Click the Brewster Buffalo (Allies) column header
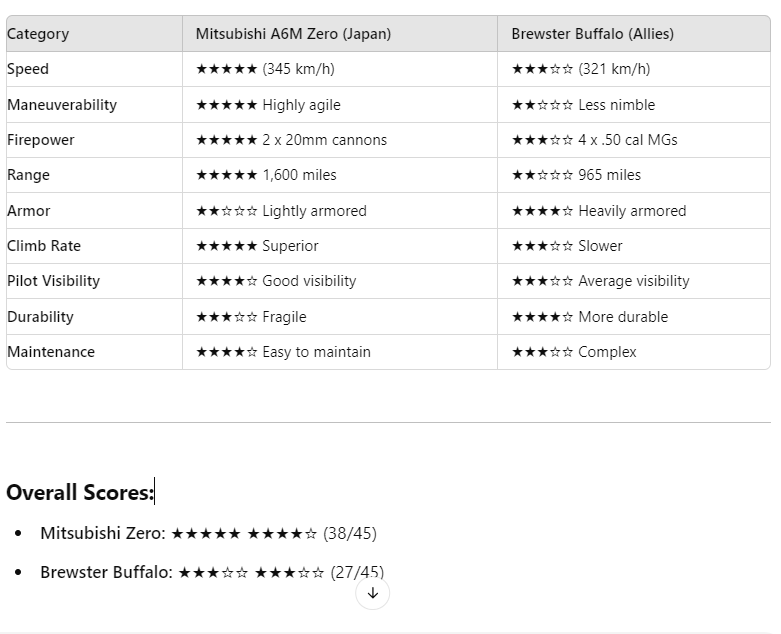The height and width of the screenshot is (634, 781). (x=634, y=33)
